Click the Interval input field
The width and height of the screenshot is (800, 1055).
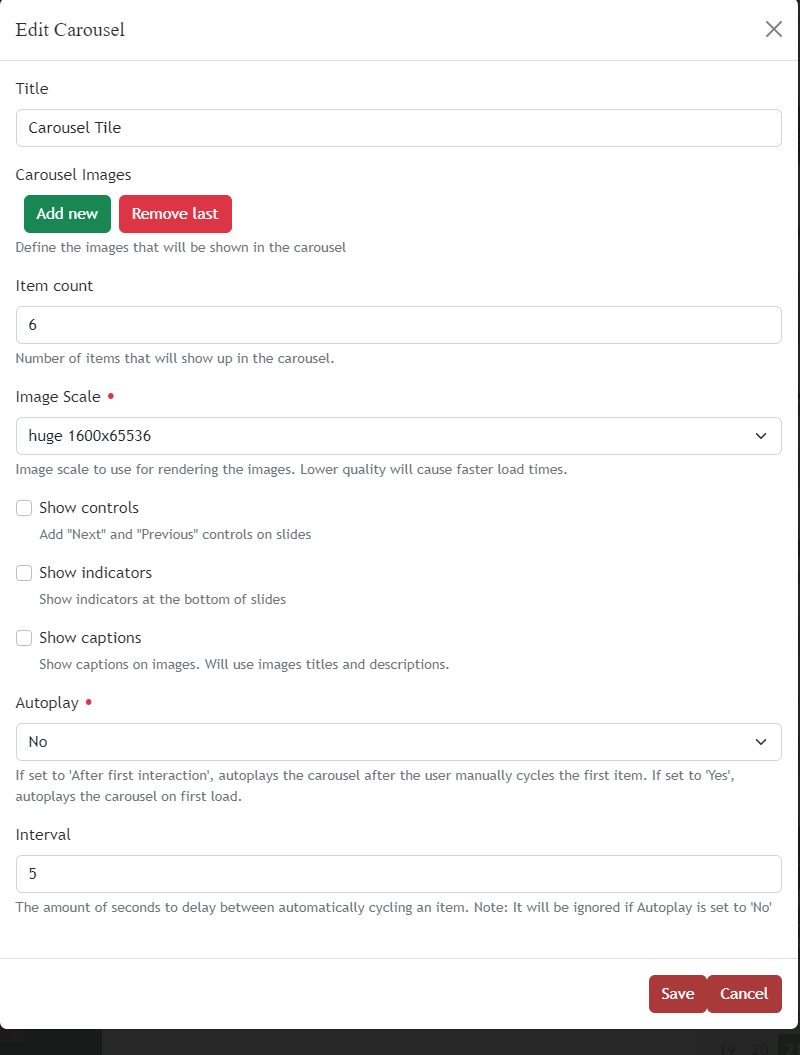click(398, 873)
